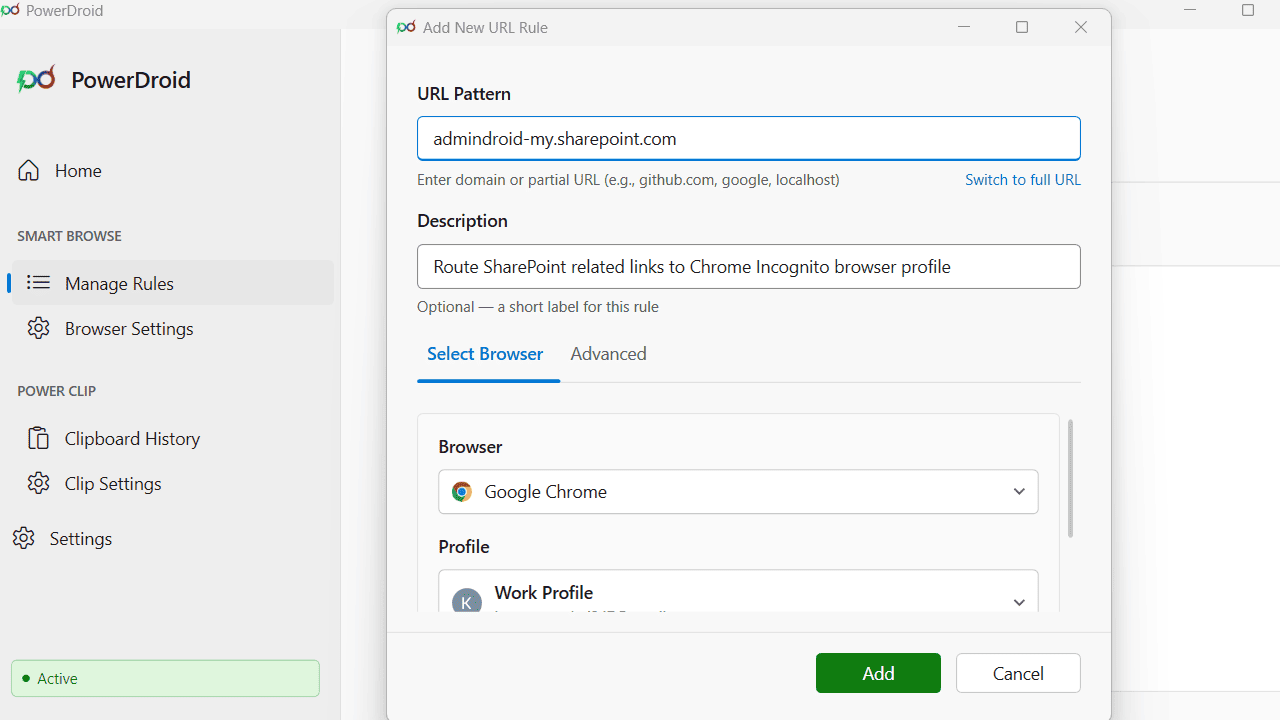This screenshot has height=720, width=1280.
Task: Maximize the Add New URL Rule dialog
Action: pos(1022,27)
